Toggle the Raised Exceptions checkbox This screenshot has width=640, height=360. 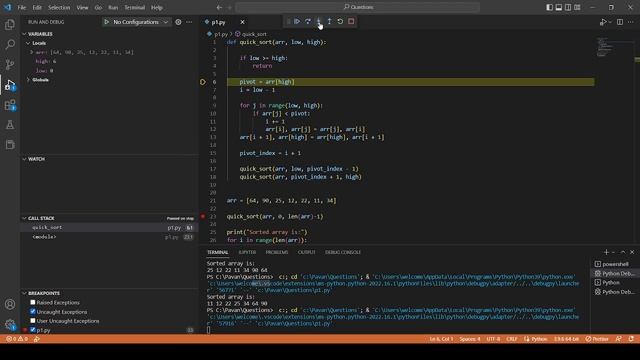[x=33, y=302]
